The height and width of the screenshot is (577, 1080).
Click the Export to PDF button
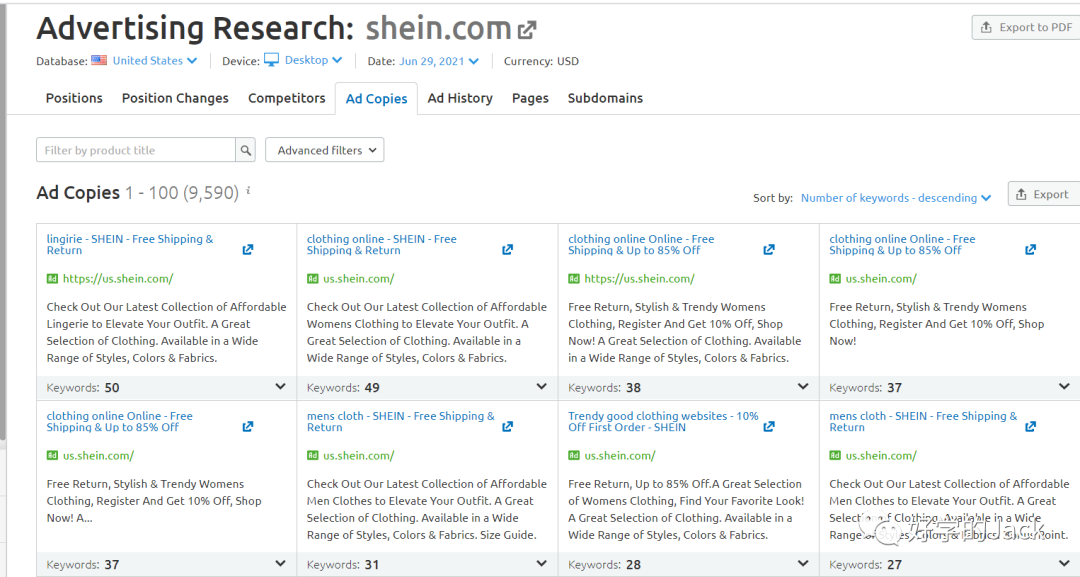[x=1026, y=28]
